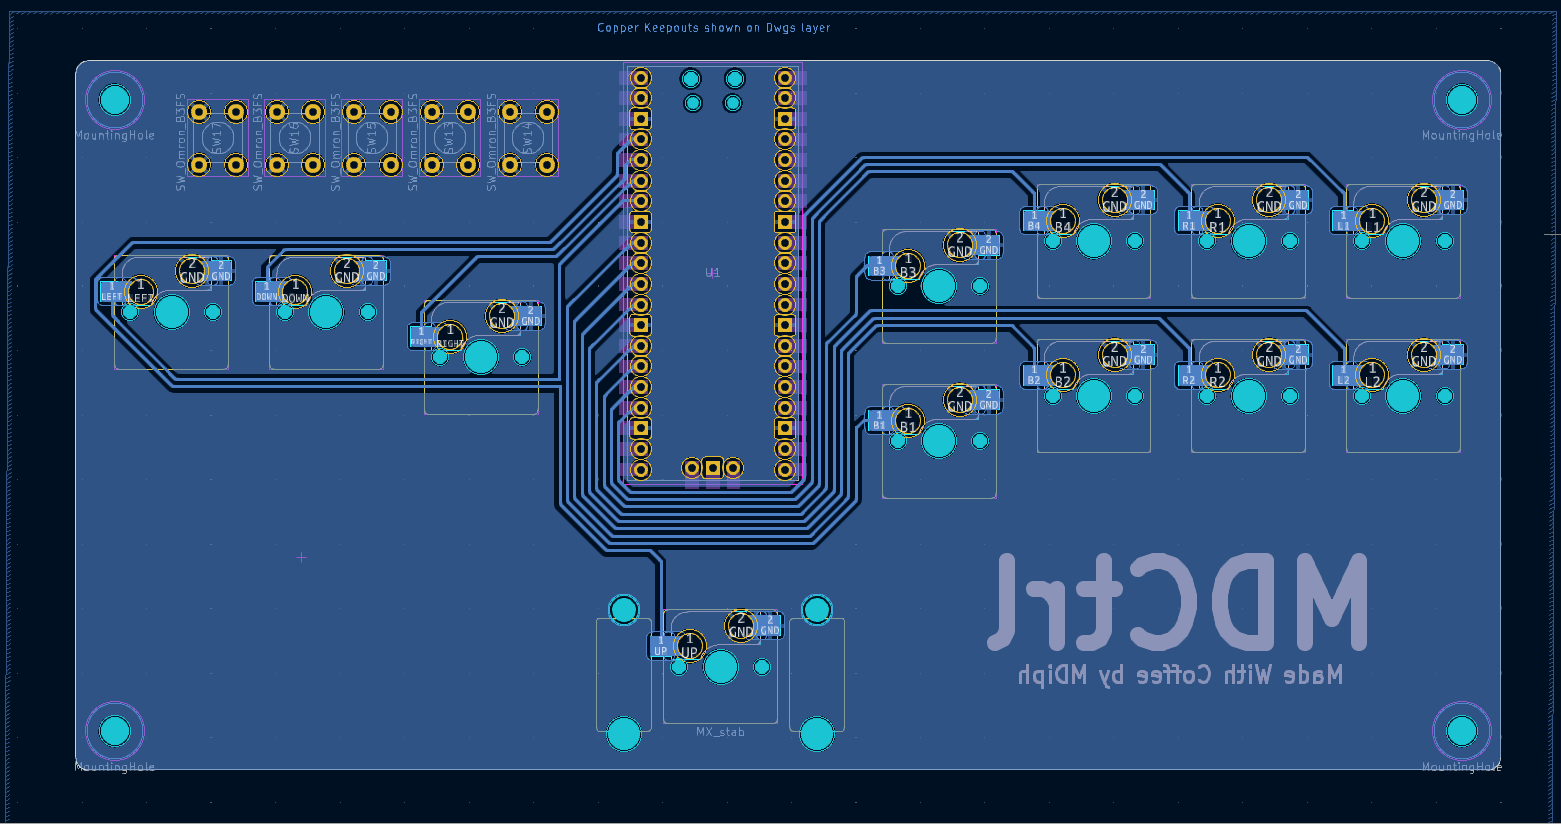Click large center hole of B1 key switch

(938, 441)
